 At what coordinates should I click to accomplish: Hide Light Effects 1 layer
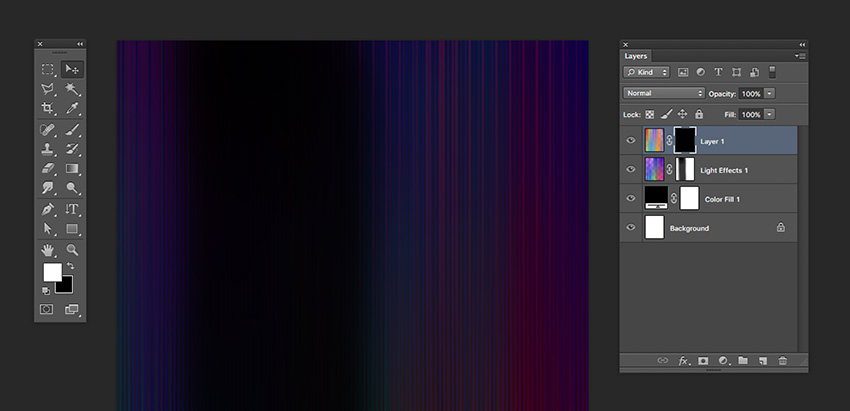point(630,169)
